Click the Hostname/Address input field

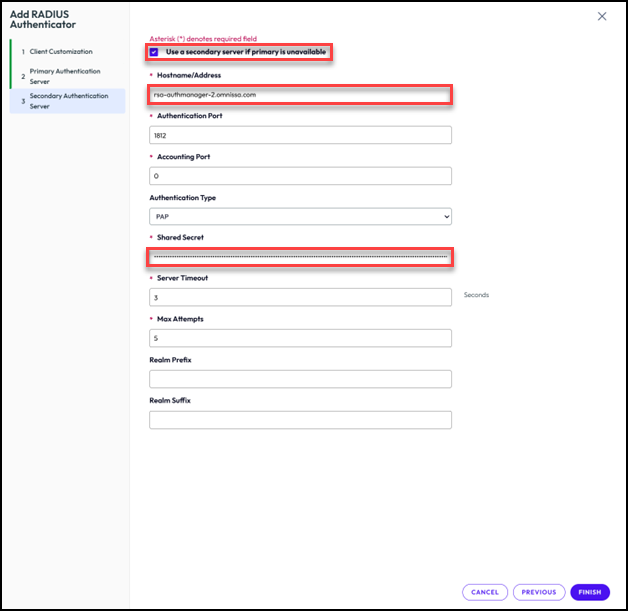tap(300, 95)
